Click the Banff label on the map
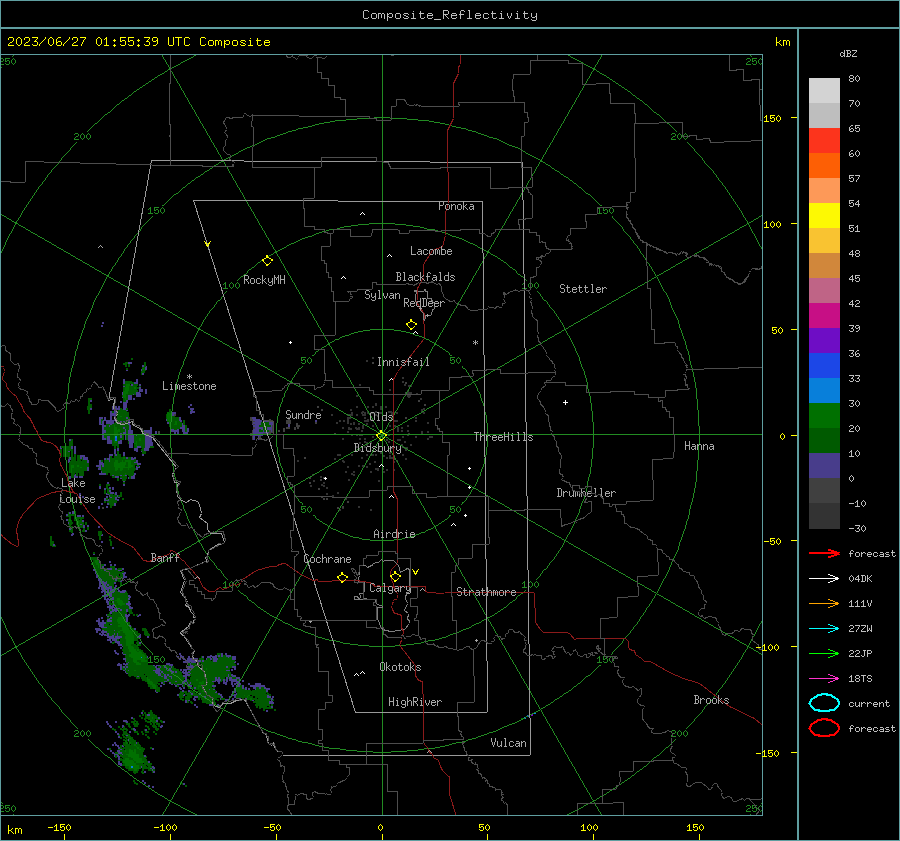900x841 pixels. click(165, 558)
